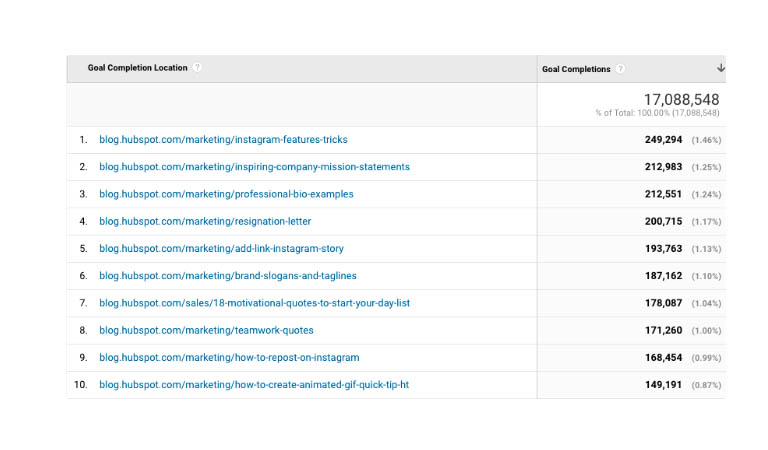
Task: Select value 168,454 in row 9
Action: (x=663, y=357)
